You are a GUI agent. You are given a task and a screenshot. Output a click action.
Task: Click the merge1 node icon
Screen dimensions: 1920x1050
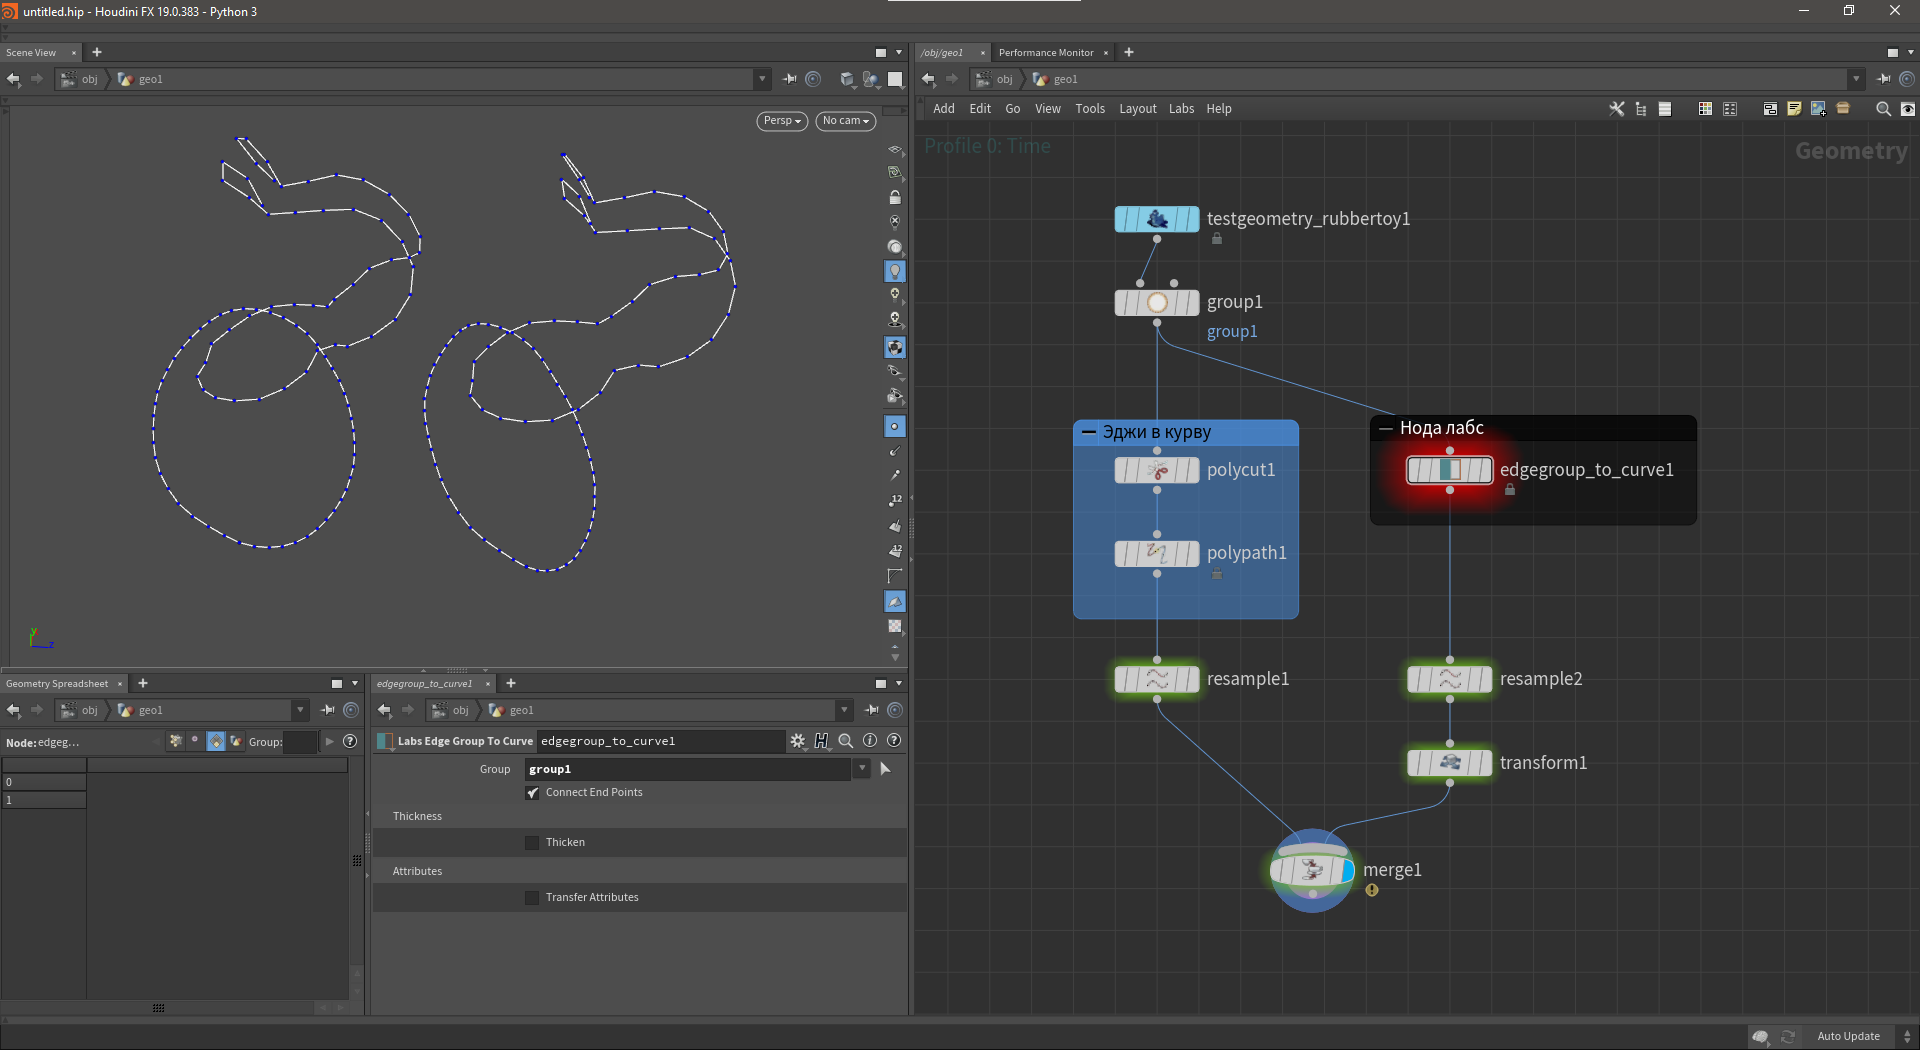1311,870
